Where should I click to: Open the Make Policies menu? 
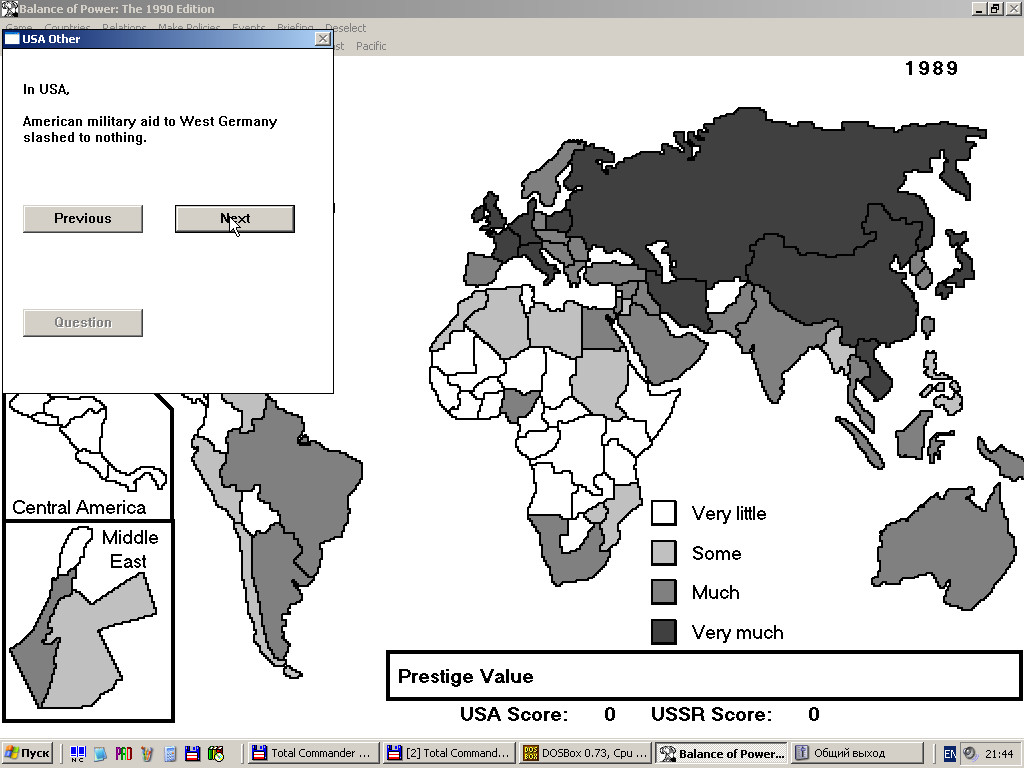tap(189, 28)
